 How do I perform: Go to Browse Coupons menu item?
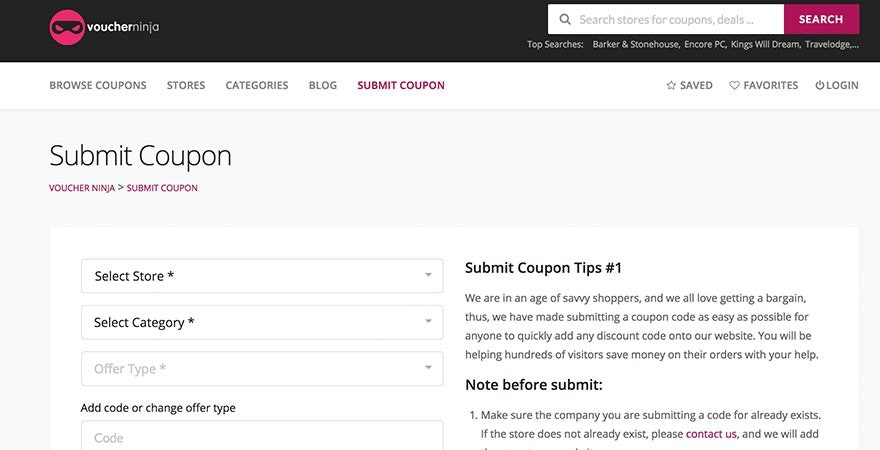[98, 86]
